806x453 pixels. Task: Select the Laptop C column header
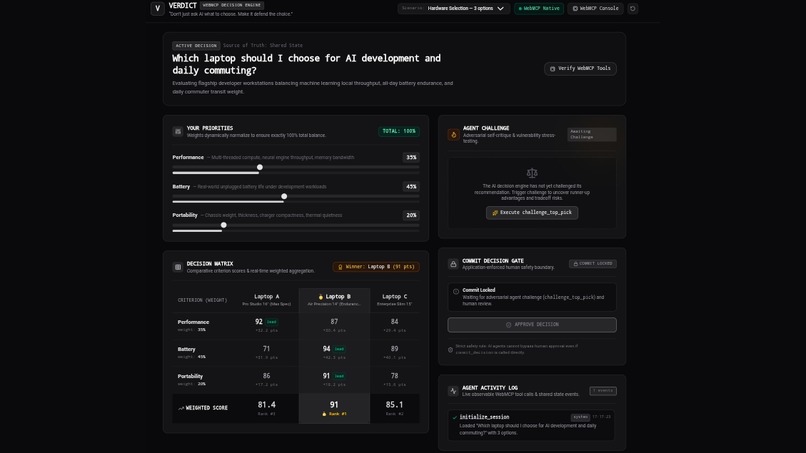(x=395, y=299)
